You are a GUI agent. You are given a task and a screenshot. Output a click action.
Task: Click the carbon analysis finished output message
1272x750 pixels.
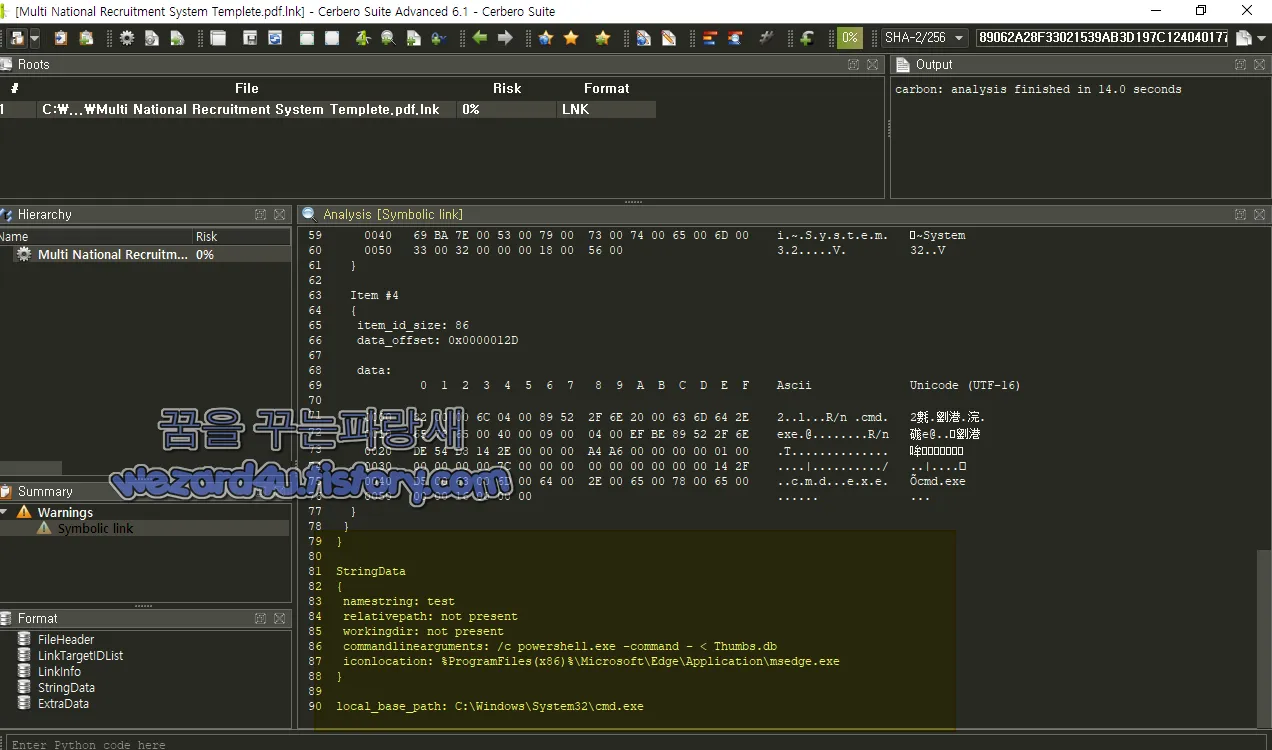(x=1038, y=89)
